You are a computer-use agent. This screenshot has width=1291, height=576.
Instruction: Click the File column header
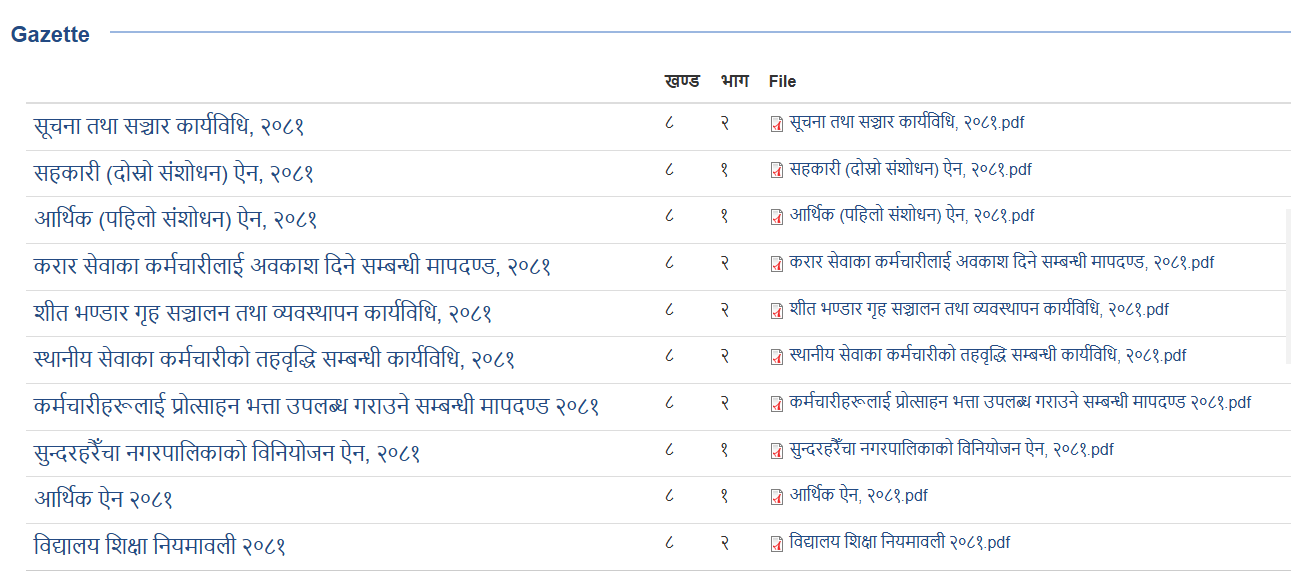782,81
